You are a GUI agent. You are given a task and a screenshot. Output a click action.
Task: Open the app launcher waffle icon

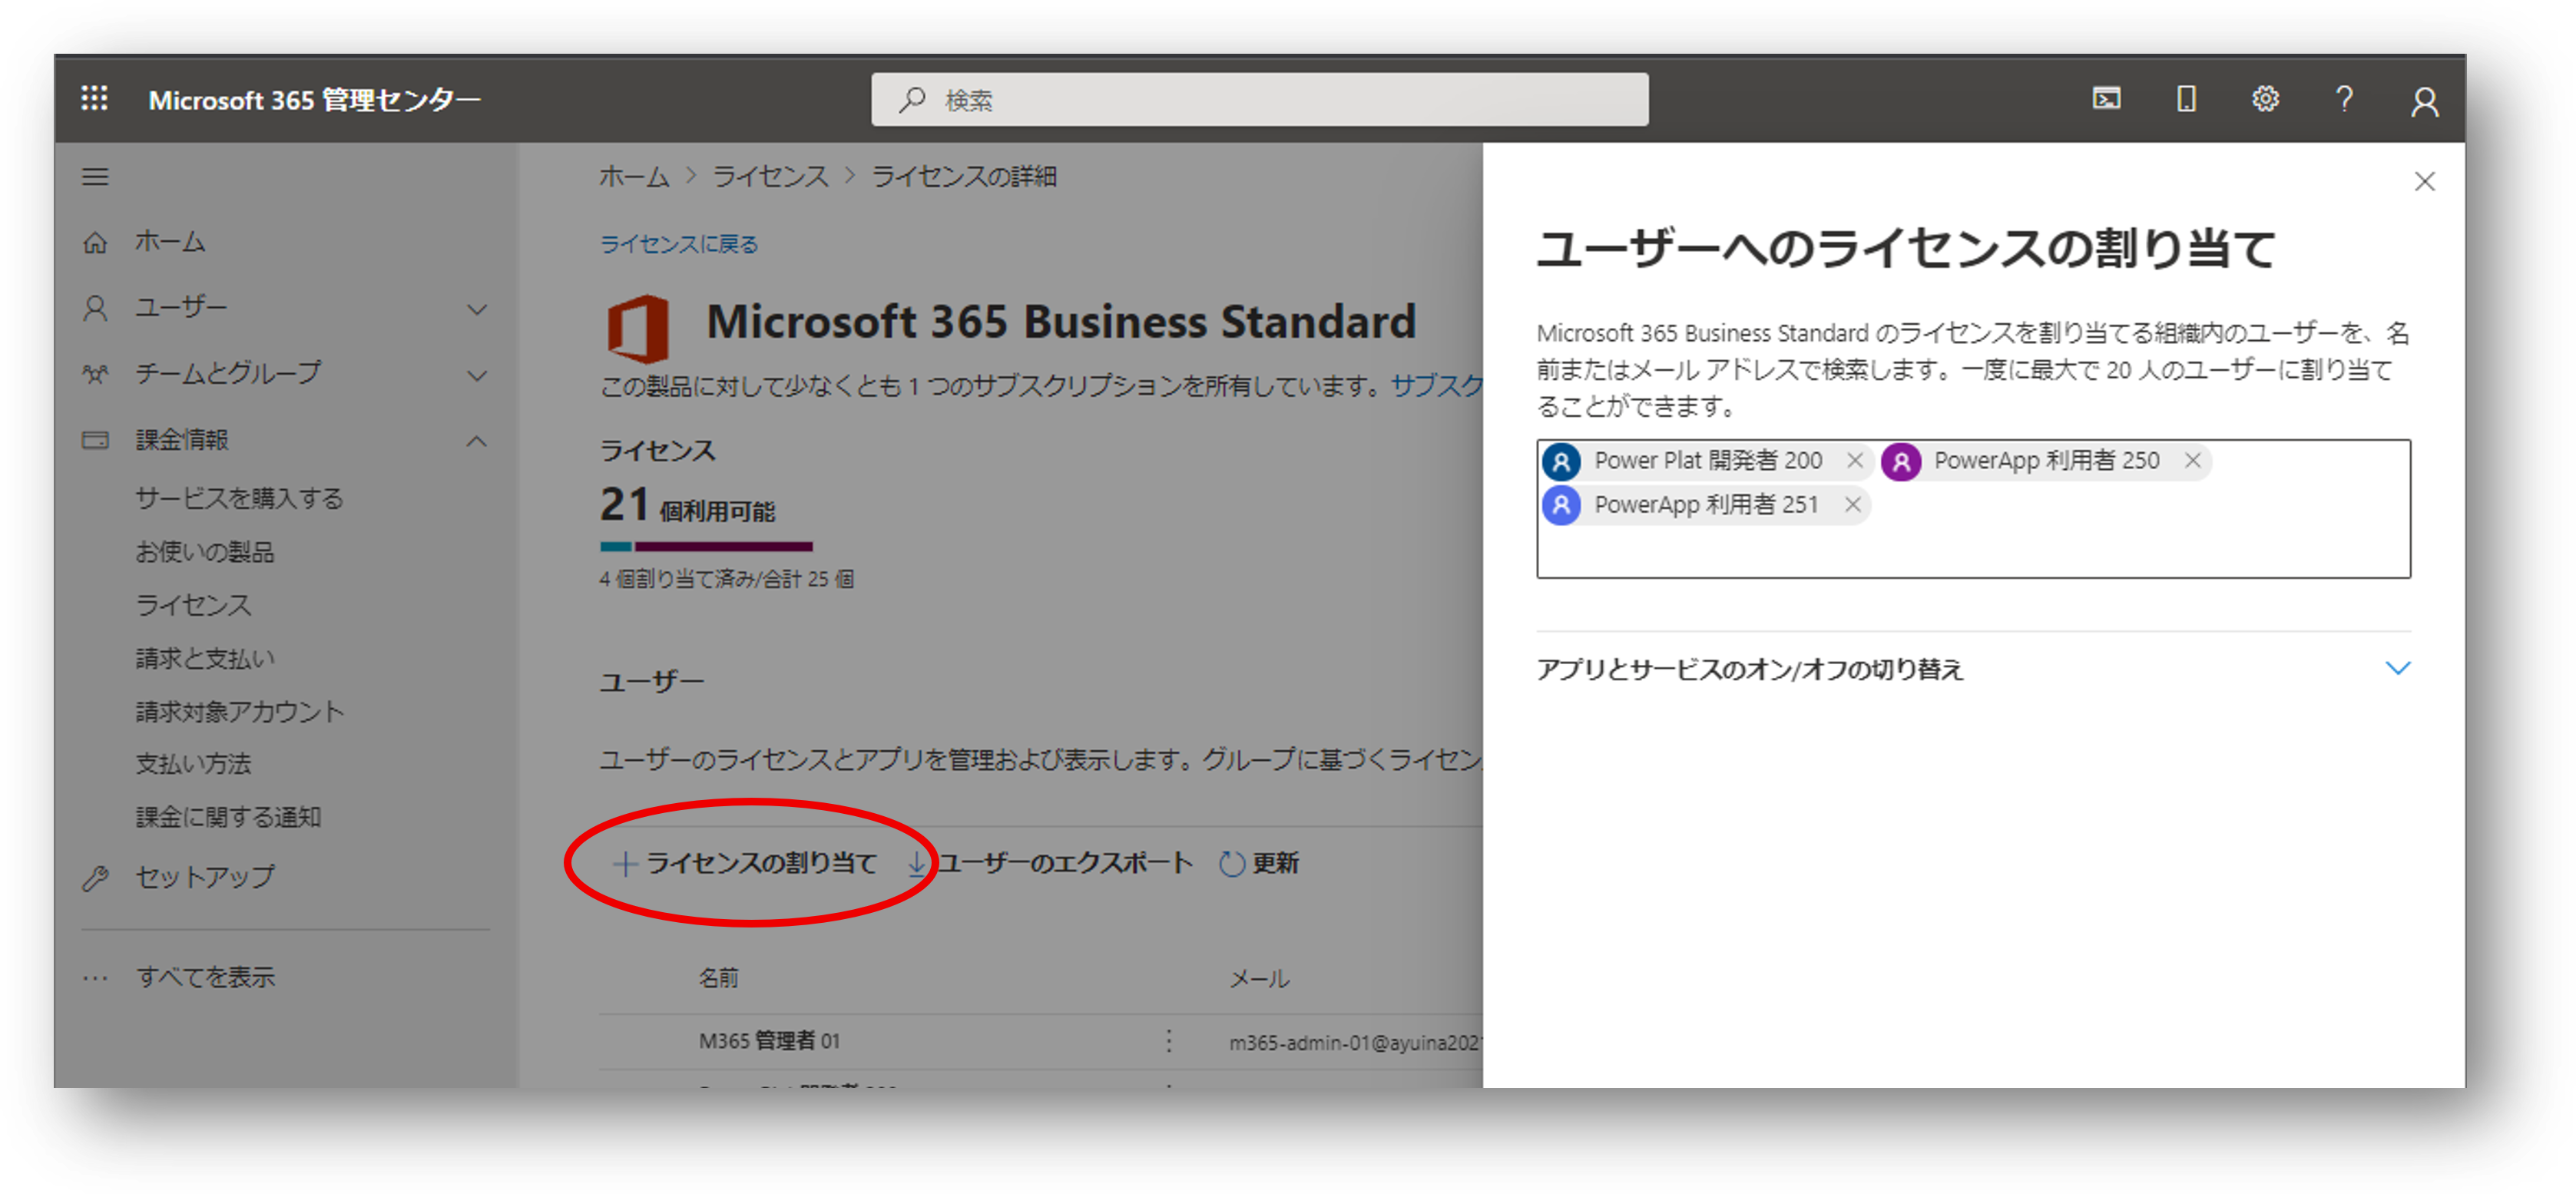[x=94, y=98]
